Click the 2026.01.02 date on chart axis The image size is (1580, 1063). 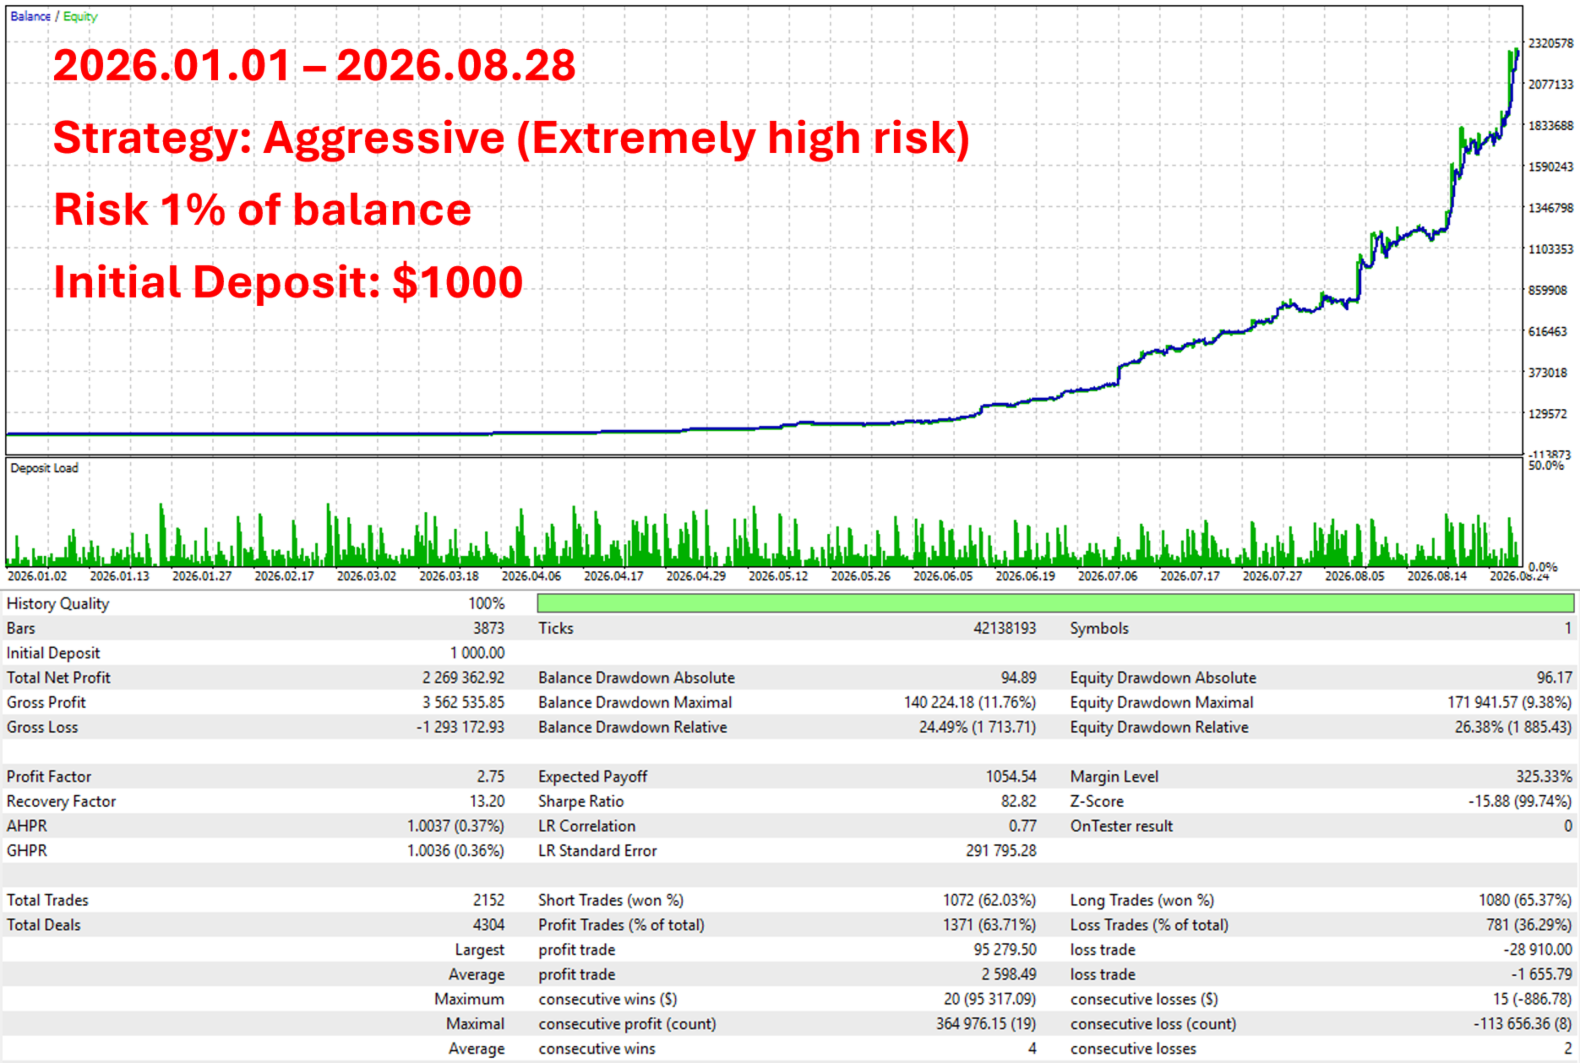37,576
